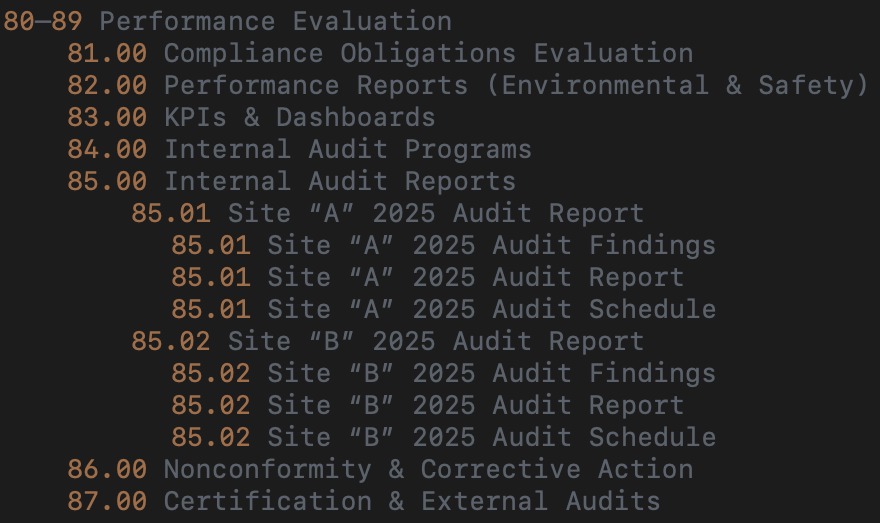This screenshot has height=523, width=880.
Task: Click the orange 82.00 code number
Action: (107, 85)
